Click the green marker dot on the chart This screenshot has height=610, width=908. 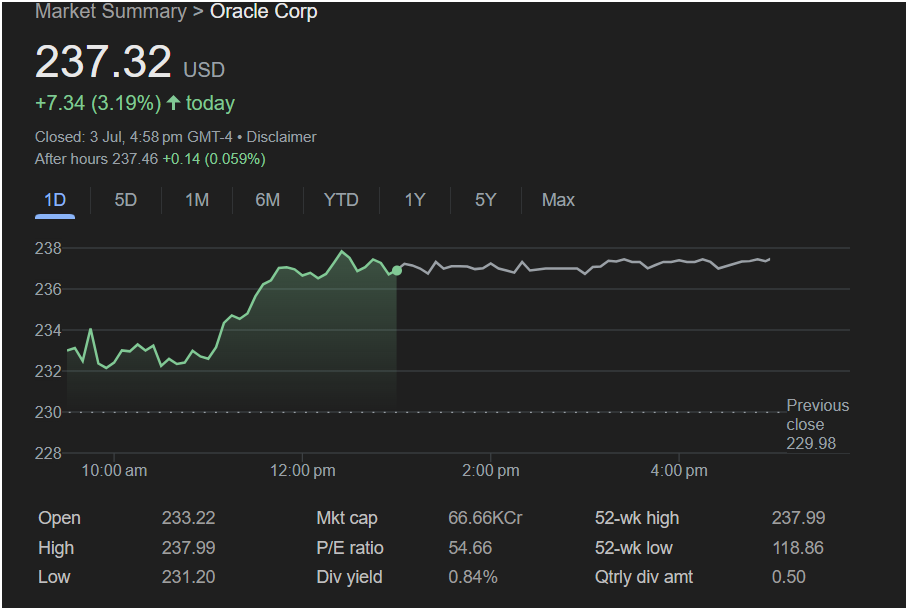[x=397, y=271]
